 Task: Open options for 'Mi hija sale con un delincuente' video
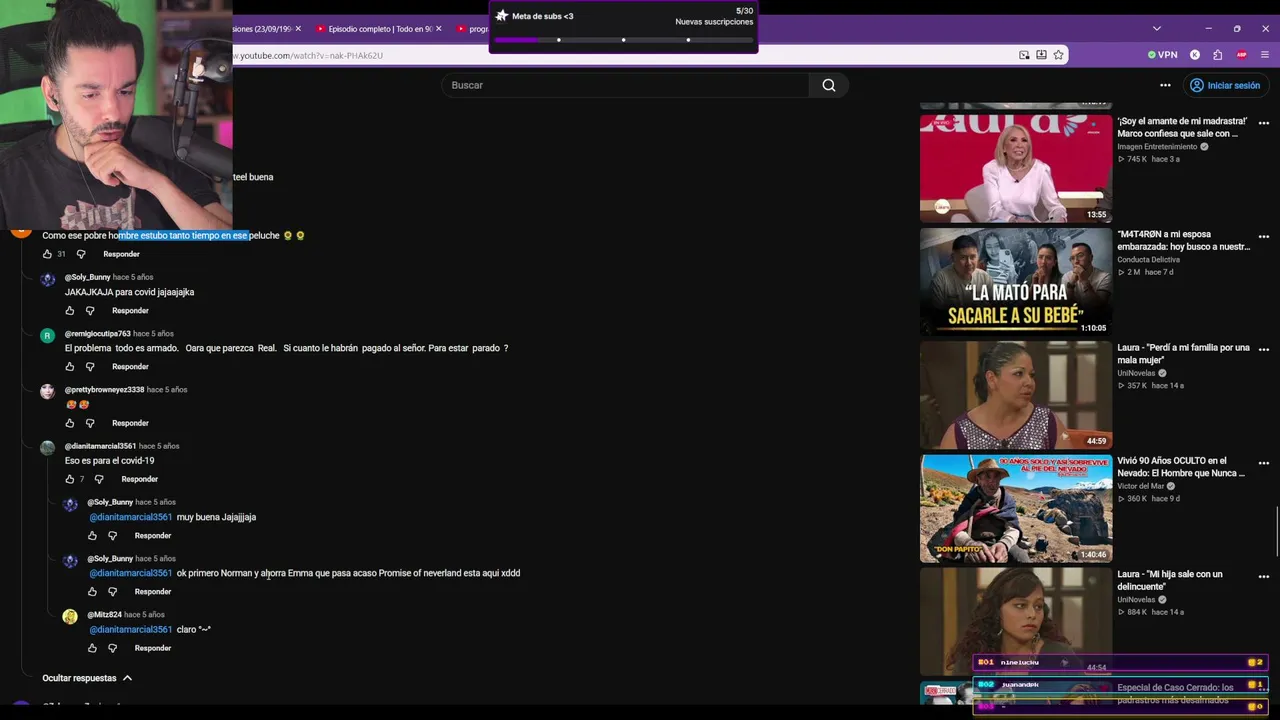[x=1264, y=577]
